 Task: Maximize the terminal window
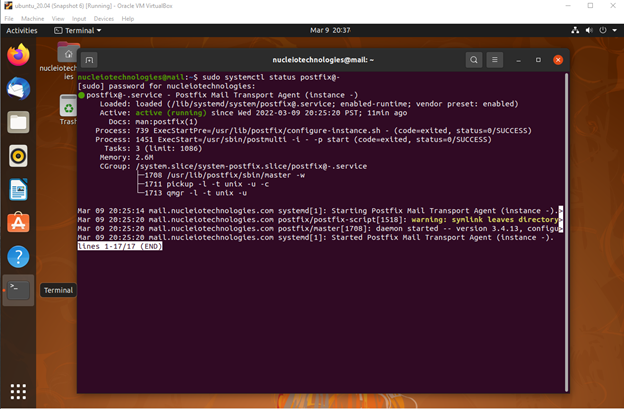click(x=538, y=60)
